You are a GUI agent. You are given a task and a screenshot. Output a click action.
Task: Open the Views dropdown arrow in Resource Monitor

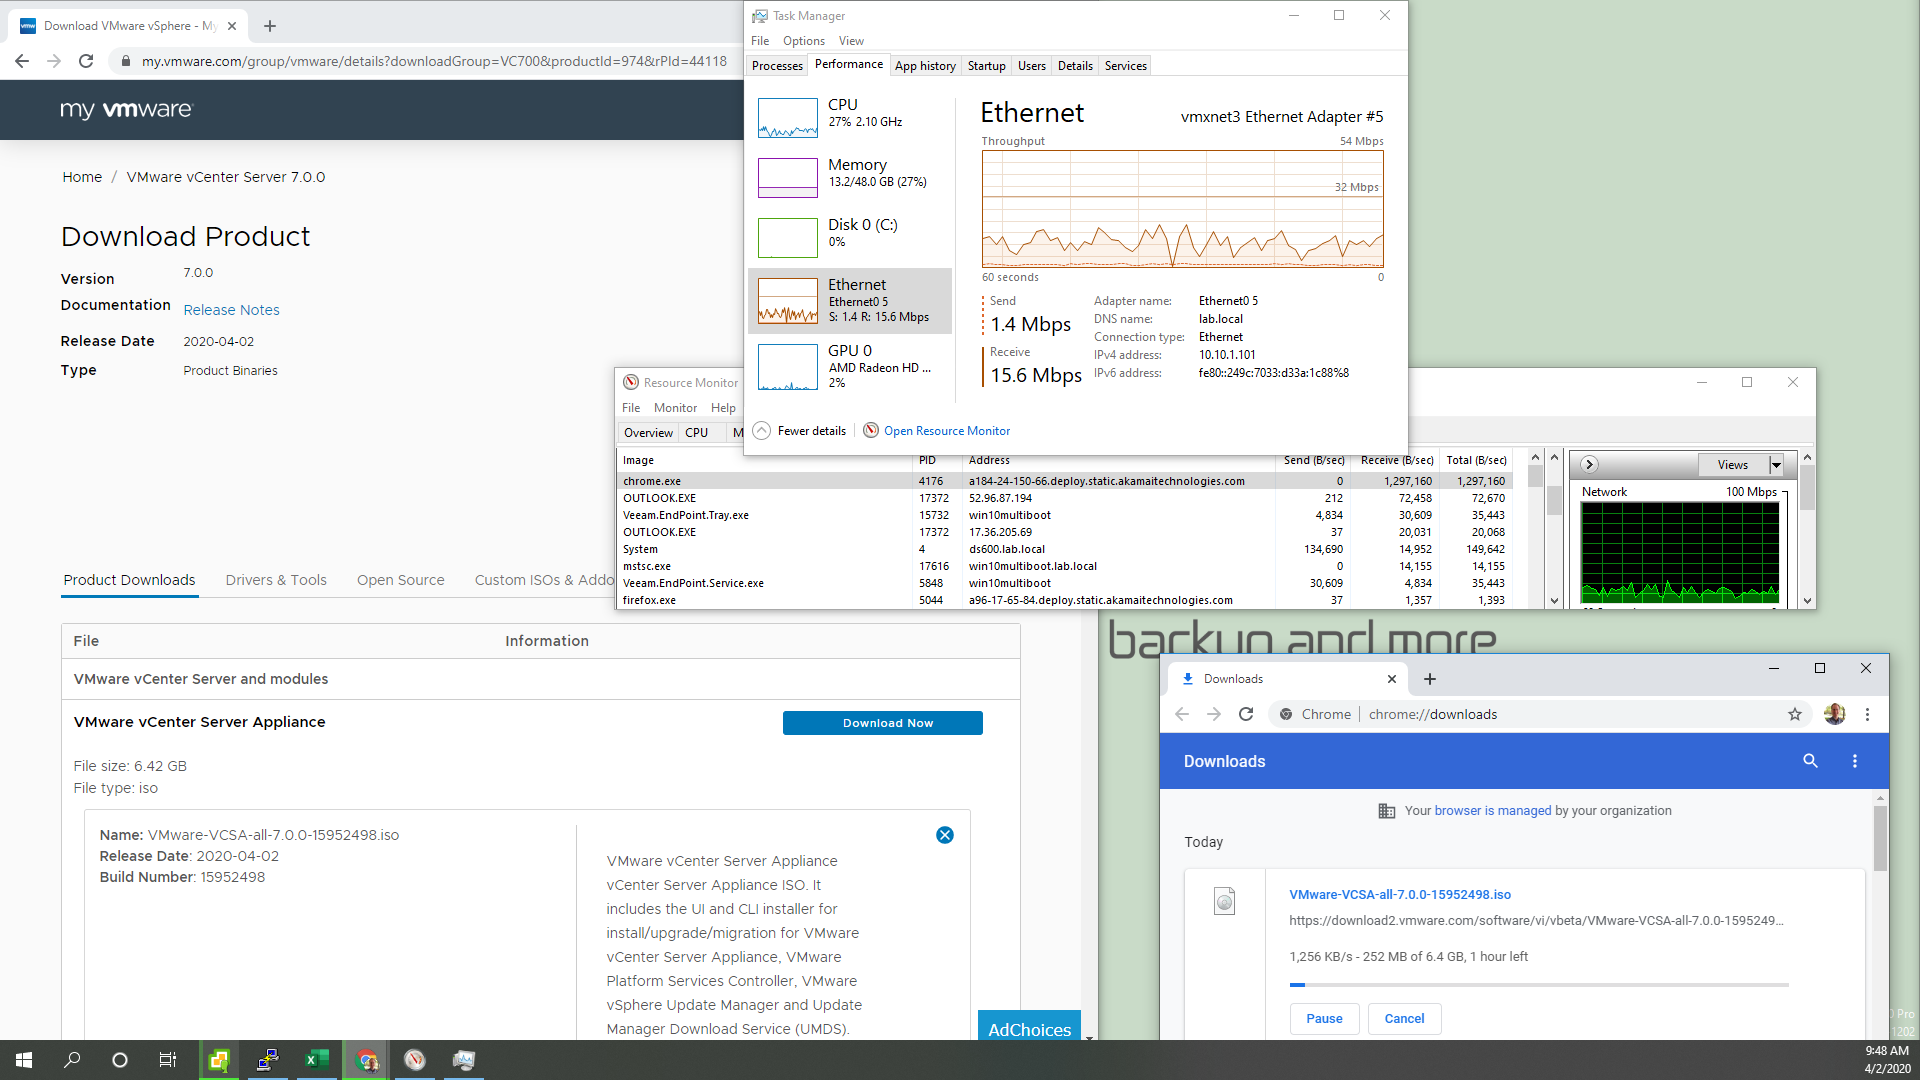coord(1776,465)
